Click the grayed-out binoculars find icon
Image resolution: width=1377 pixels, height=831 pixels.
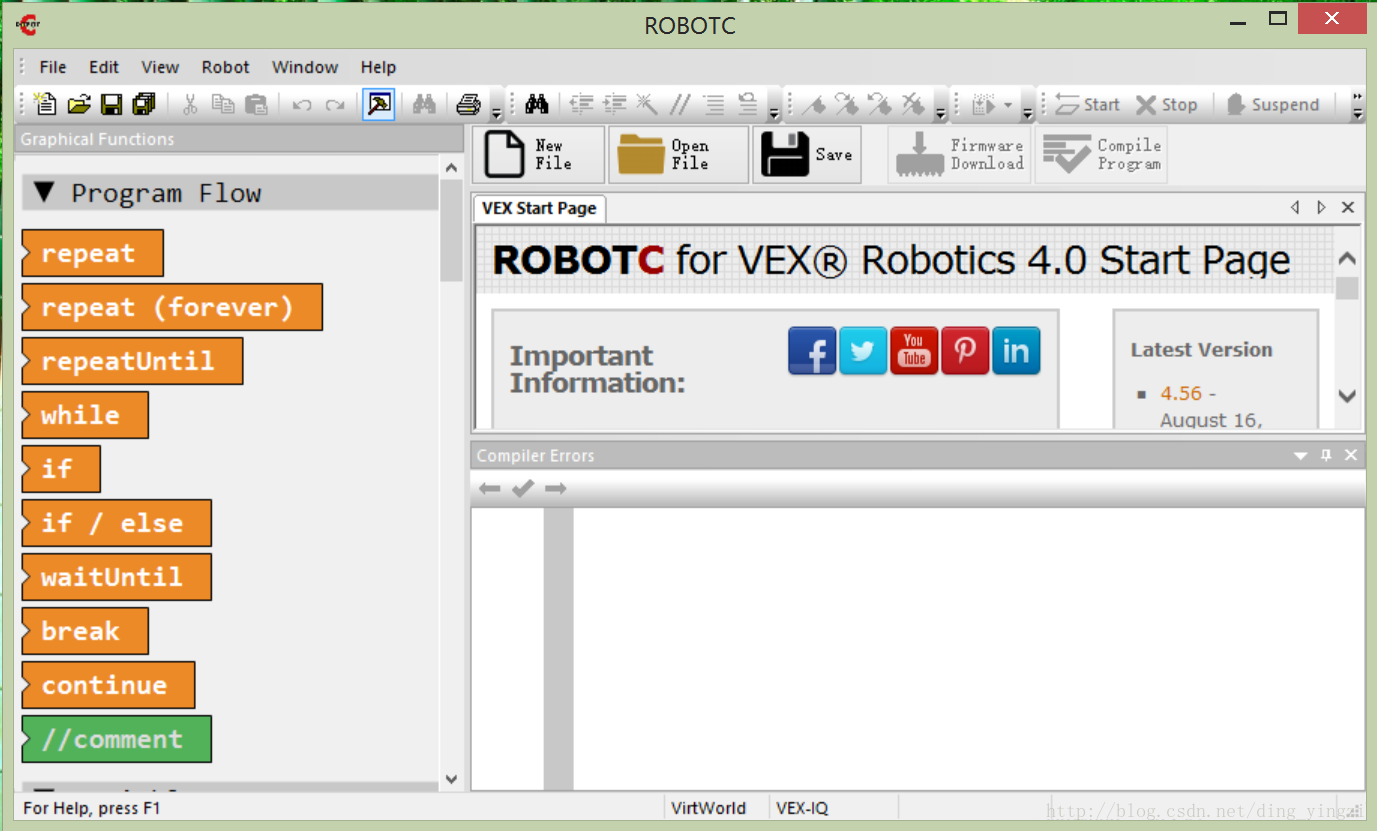424,104
